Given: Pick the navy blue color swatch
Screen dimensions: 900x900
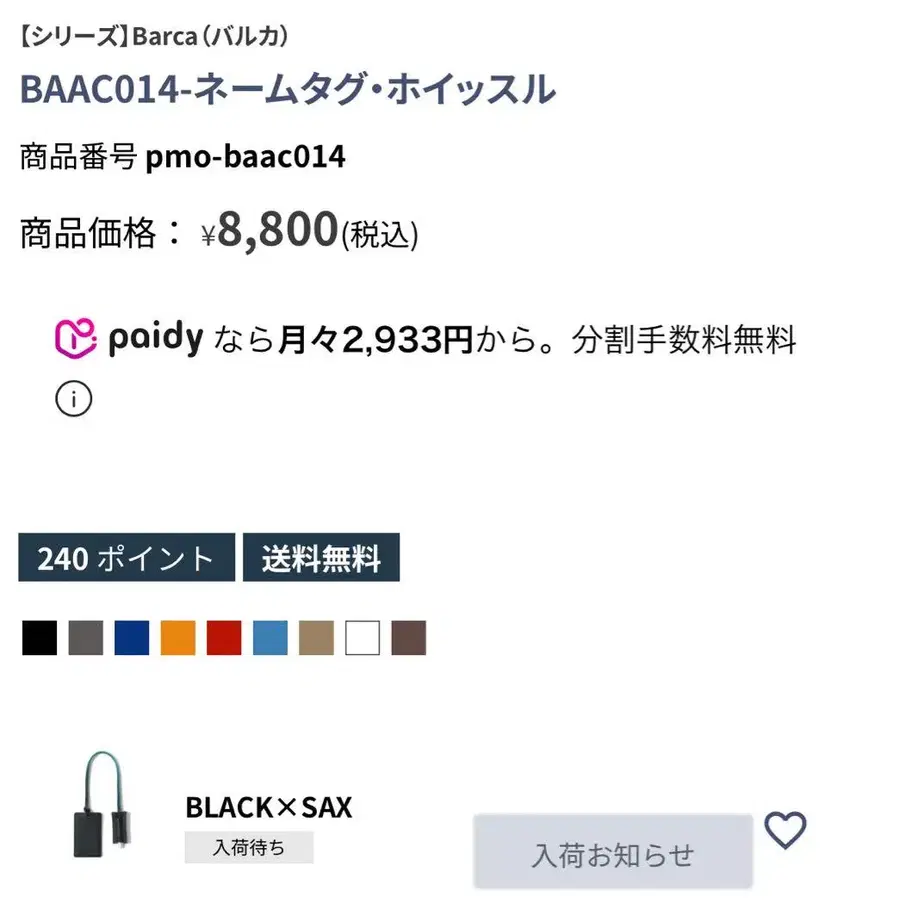Looking at the screenshot, I should [132, 638].
